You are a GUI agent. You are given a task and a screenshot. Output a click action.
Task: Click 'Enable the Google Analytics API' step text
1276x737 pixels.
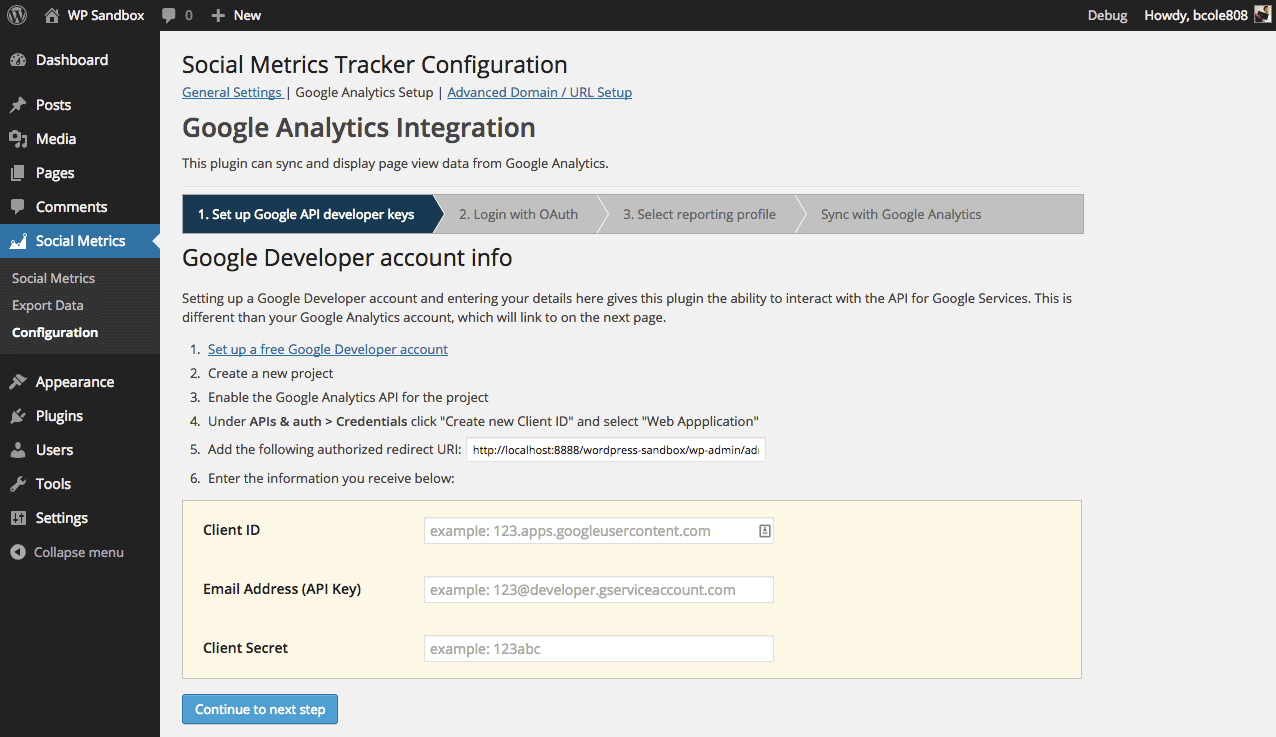click(x=348, y=397)
